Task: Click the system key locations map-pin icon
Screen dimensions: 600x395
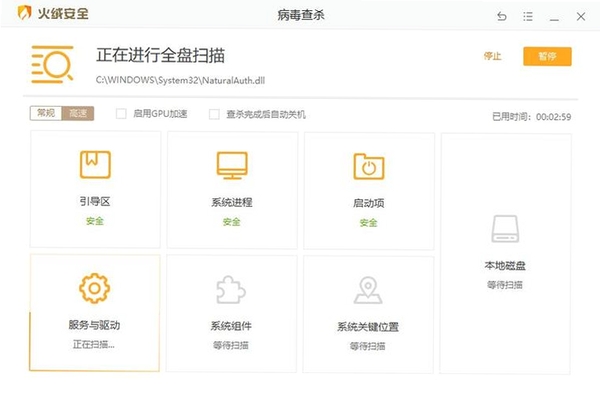Action: point(368,290)
